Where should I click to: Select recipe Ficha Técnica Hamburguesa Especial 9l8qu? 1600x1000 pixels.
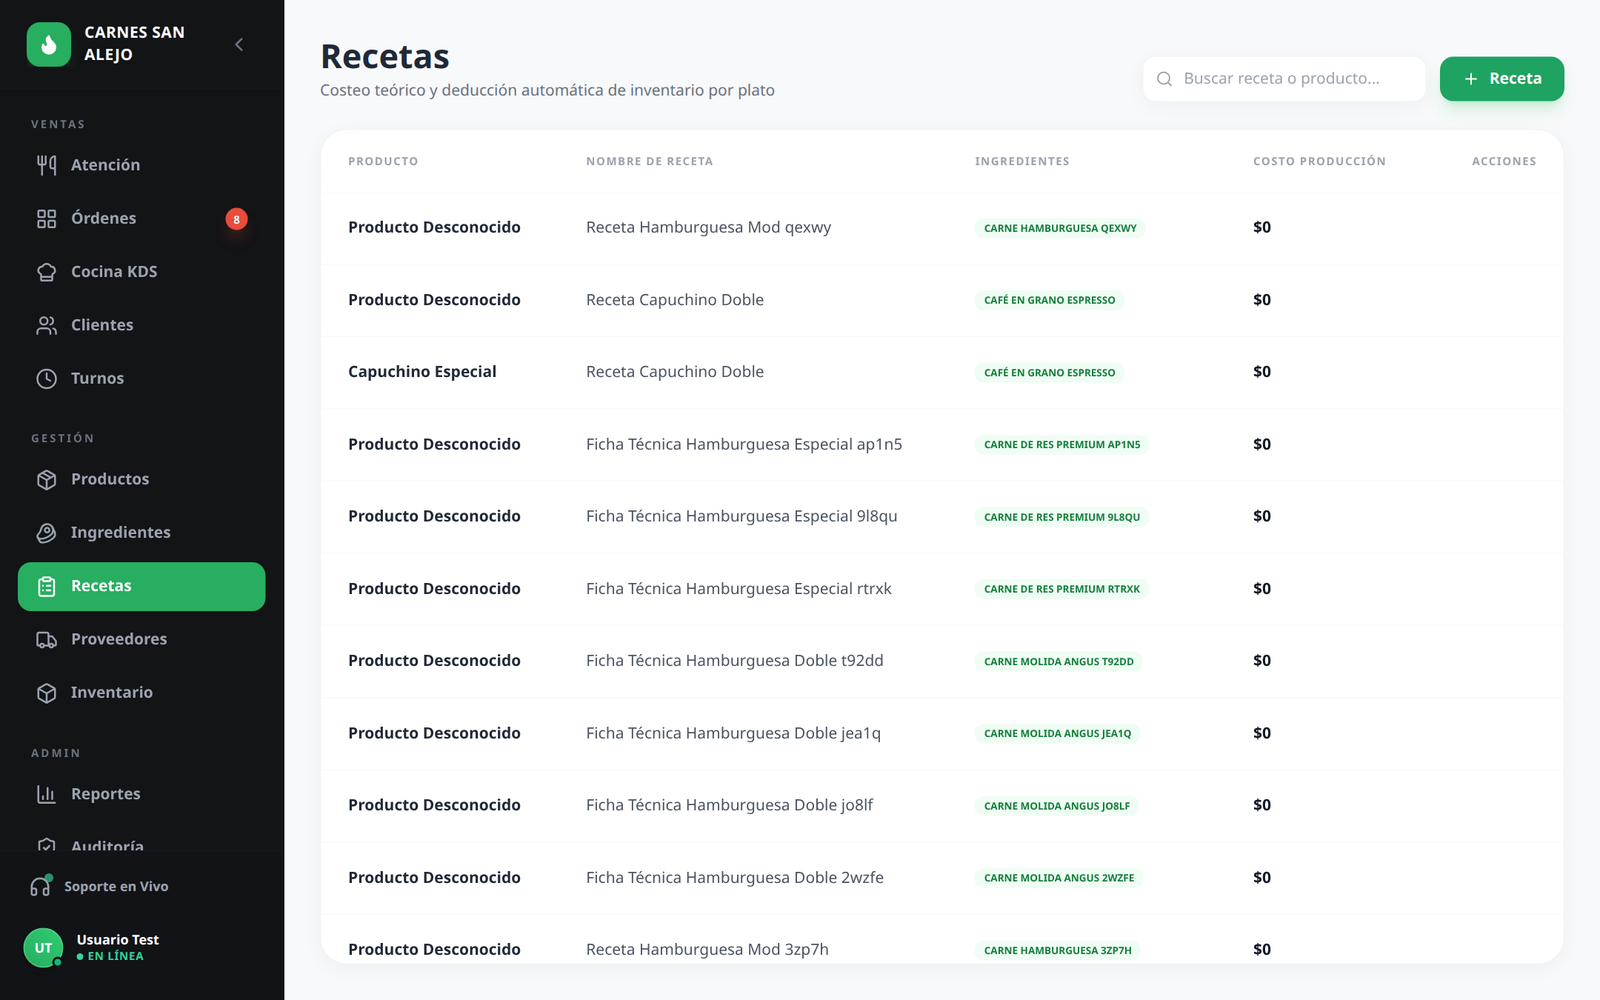pyautogui.click(x=742, y=516)
